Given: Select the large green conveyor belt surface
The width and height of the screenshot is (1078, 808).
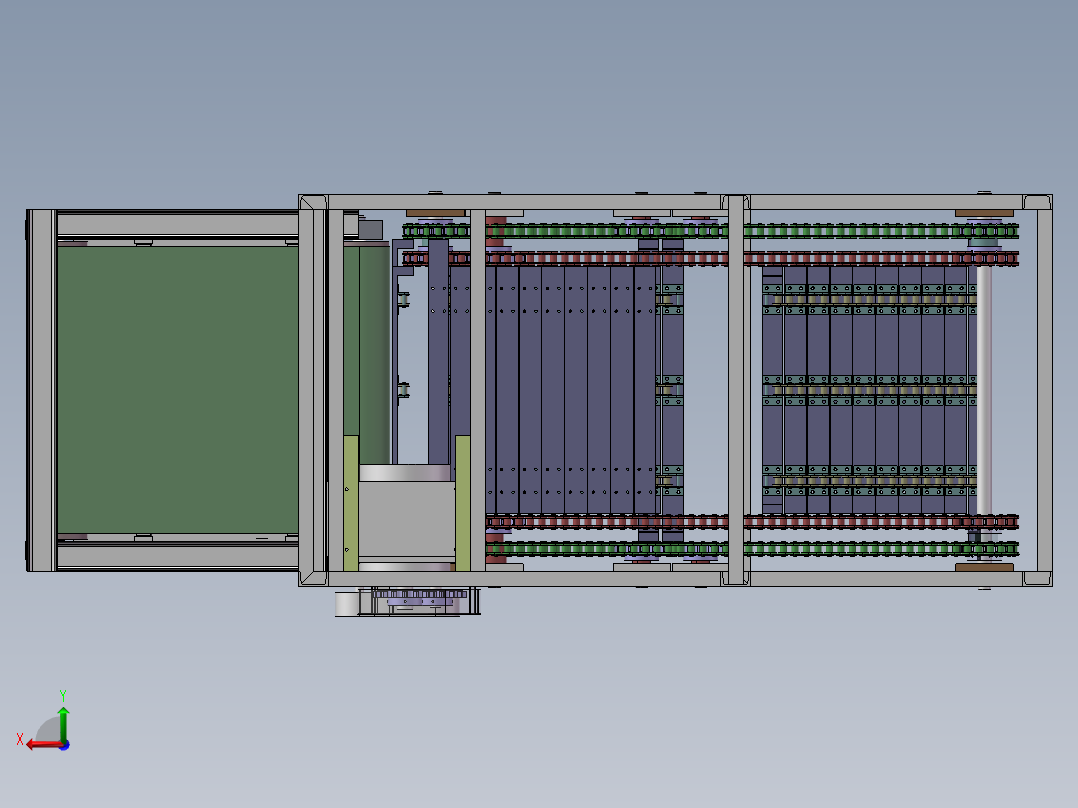Looking at the screenshot, I should click(x=177, y=390).
